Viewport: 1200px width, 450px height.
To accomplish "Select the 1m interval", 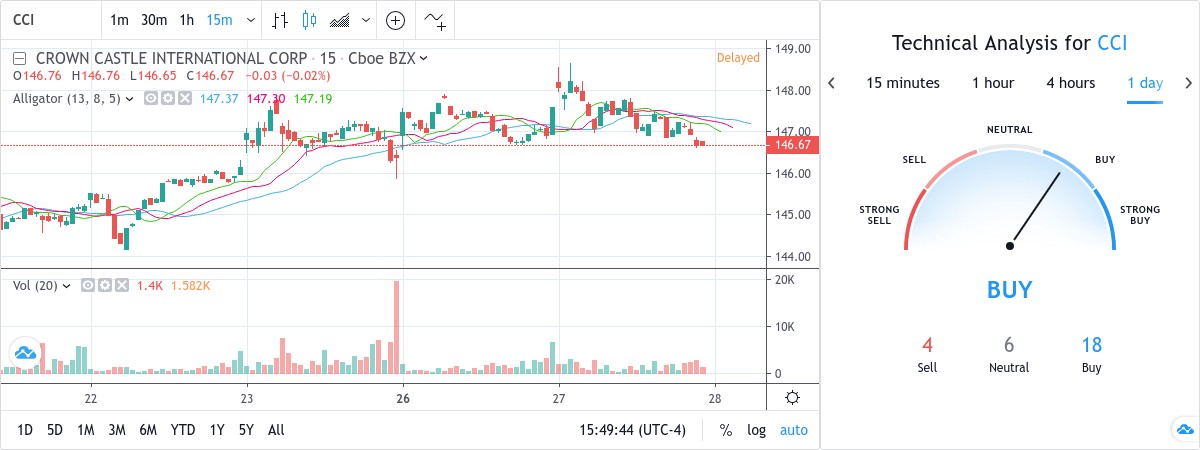I will (x=119, y=20).
